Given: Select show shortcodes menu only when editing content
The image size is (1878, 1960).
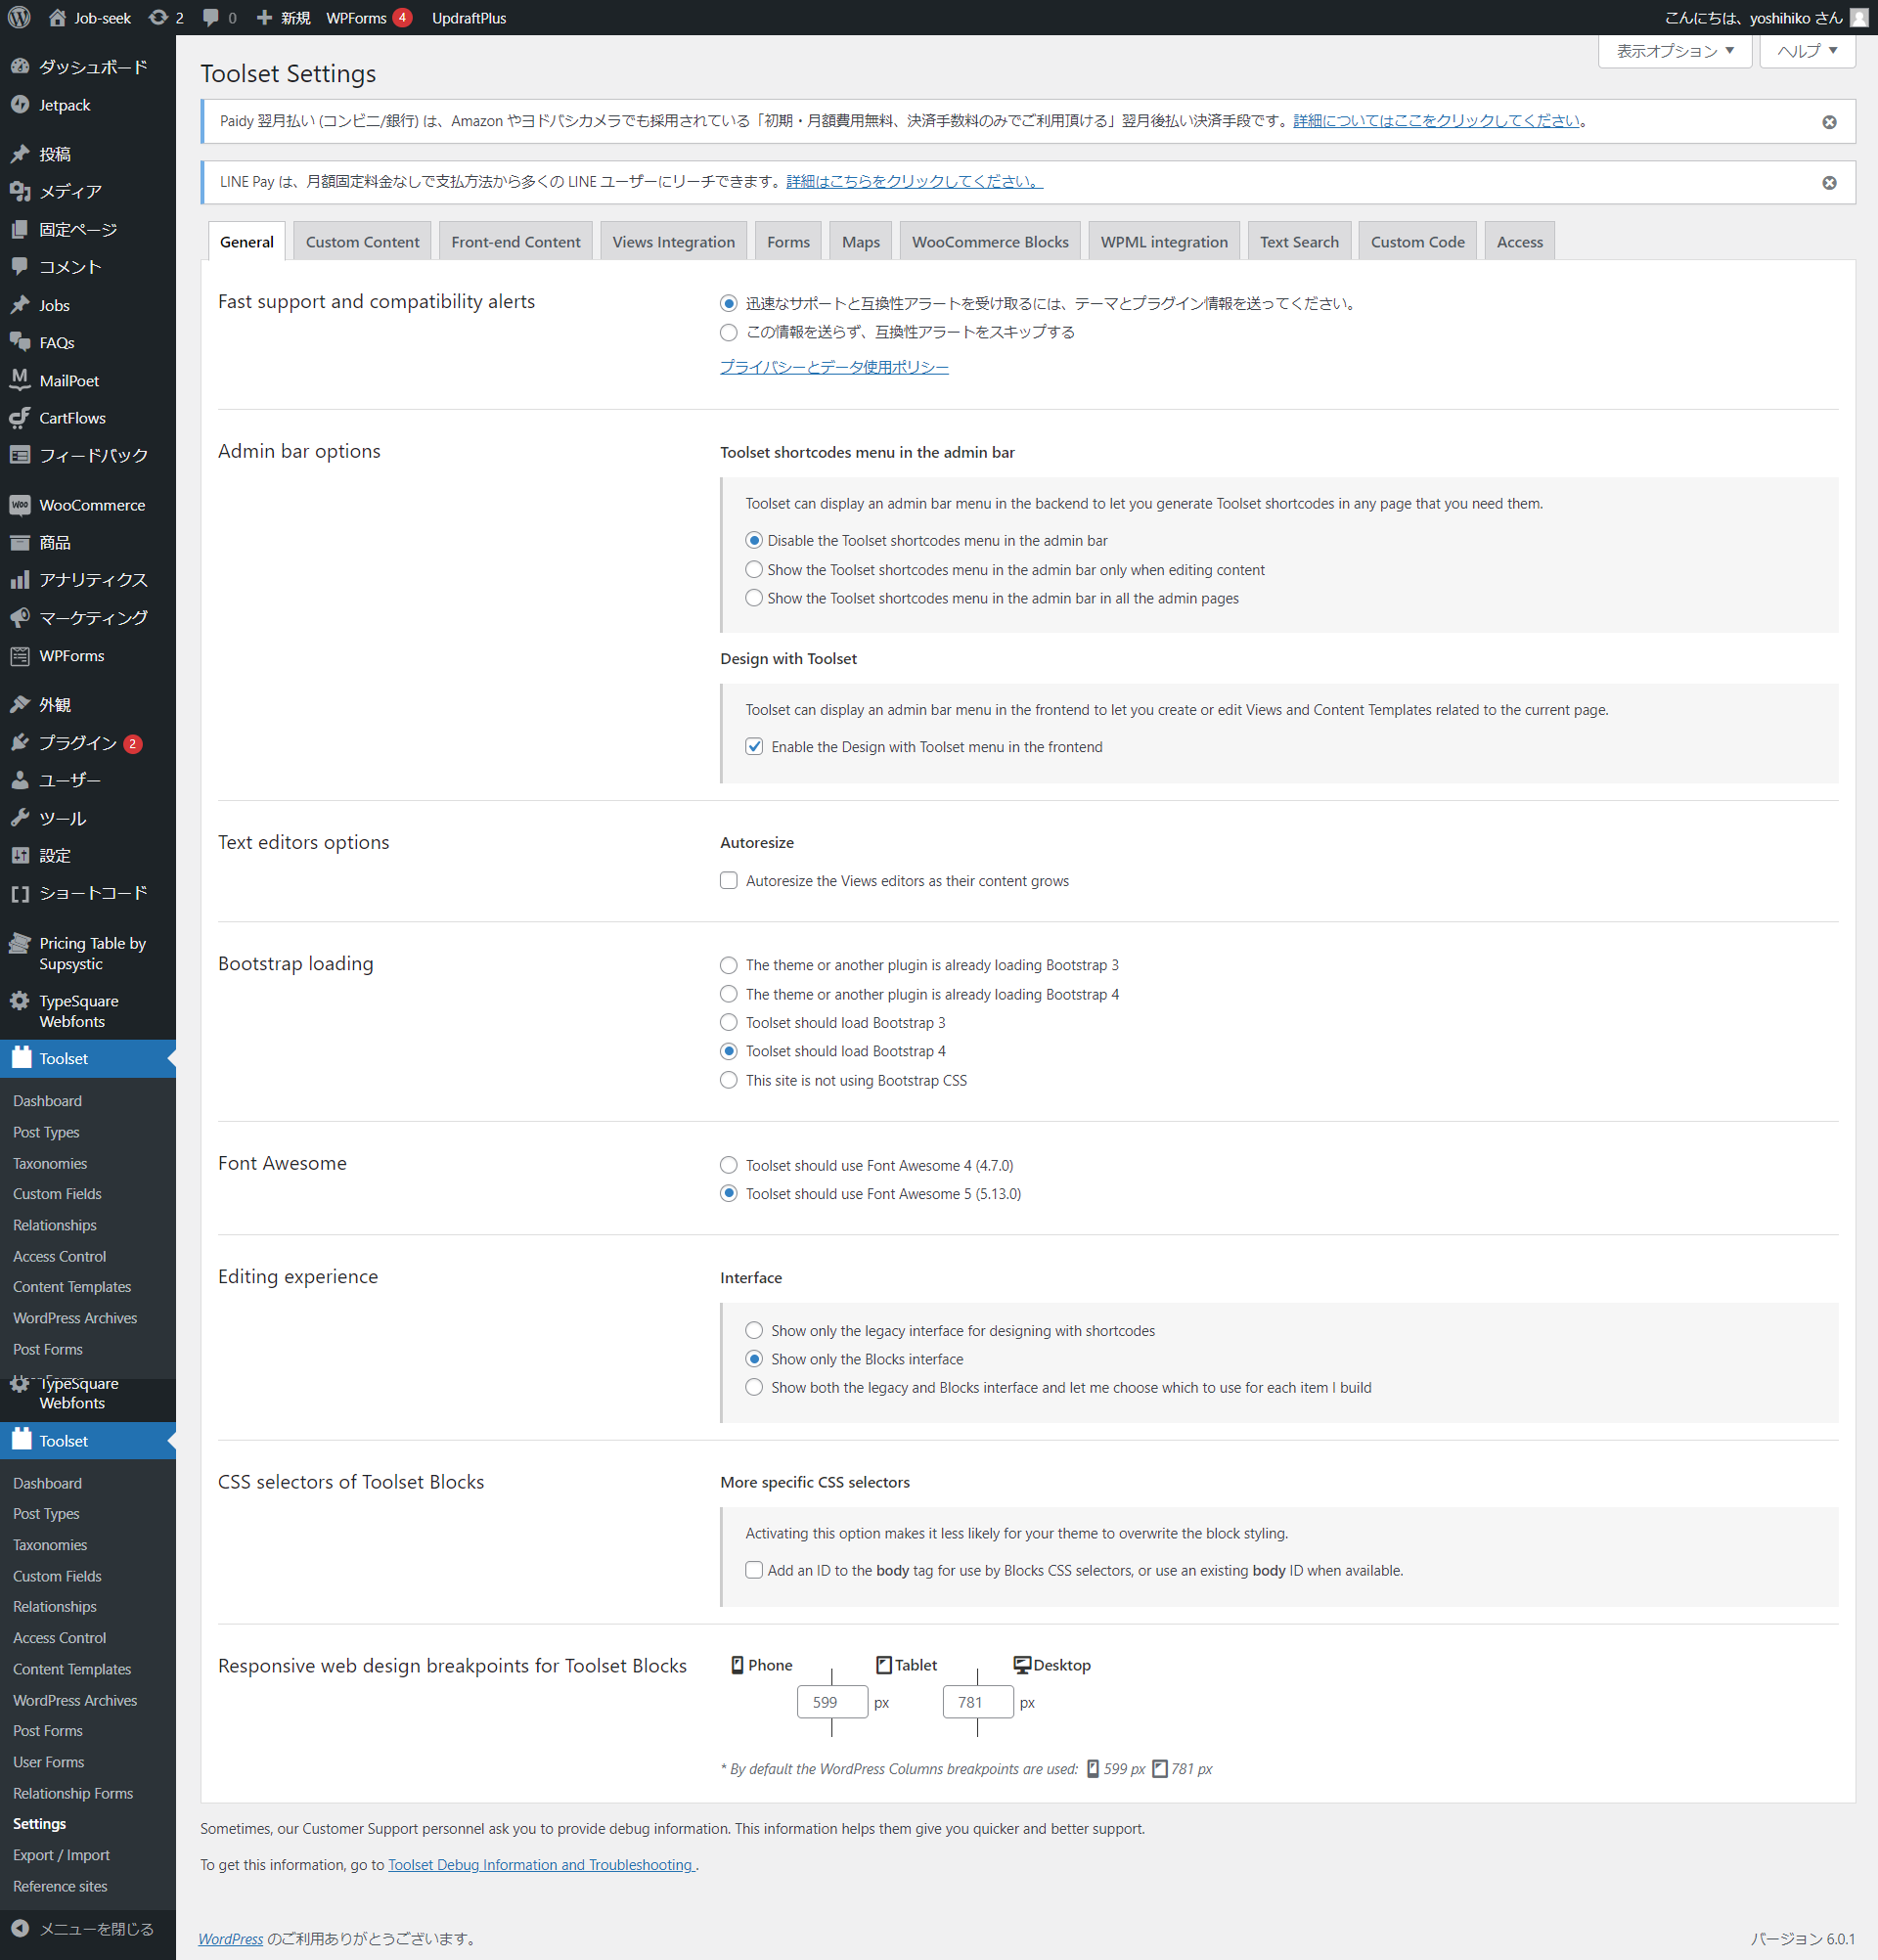Looking at the screenshot, I should pos(754,569).
